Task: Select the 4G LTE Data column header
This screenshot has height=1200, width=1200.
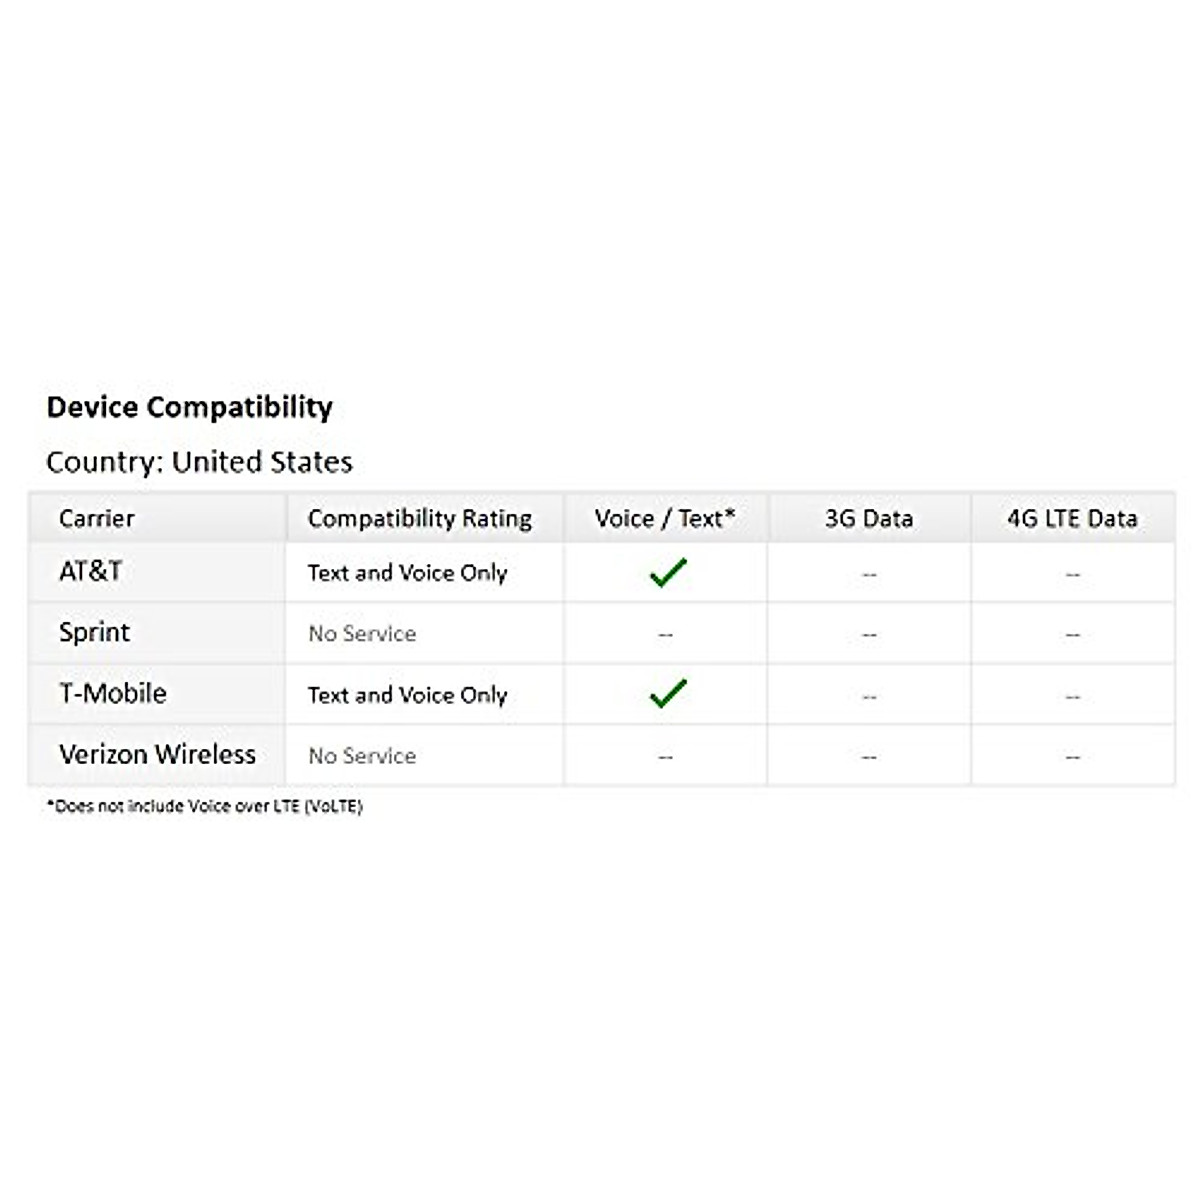Action: tap(1072, 518)
